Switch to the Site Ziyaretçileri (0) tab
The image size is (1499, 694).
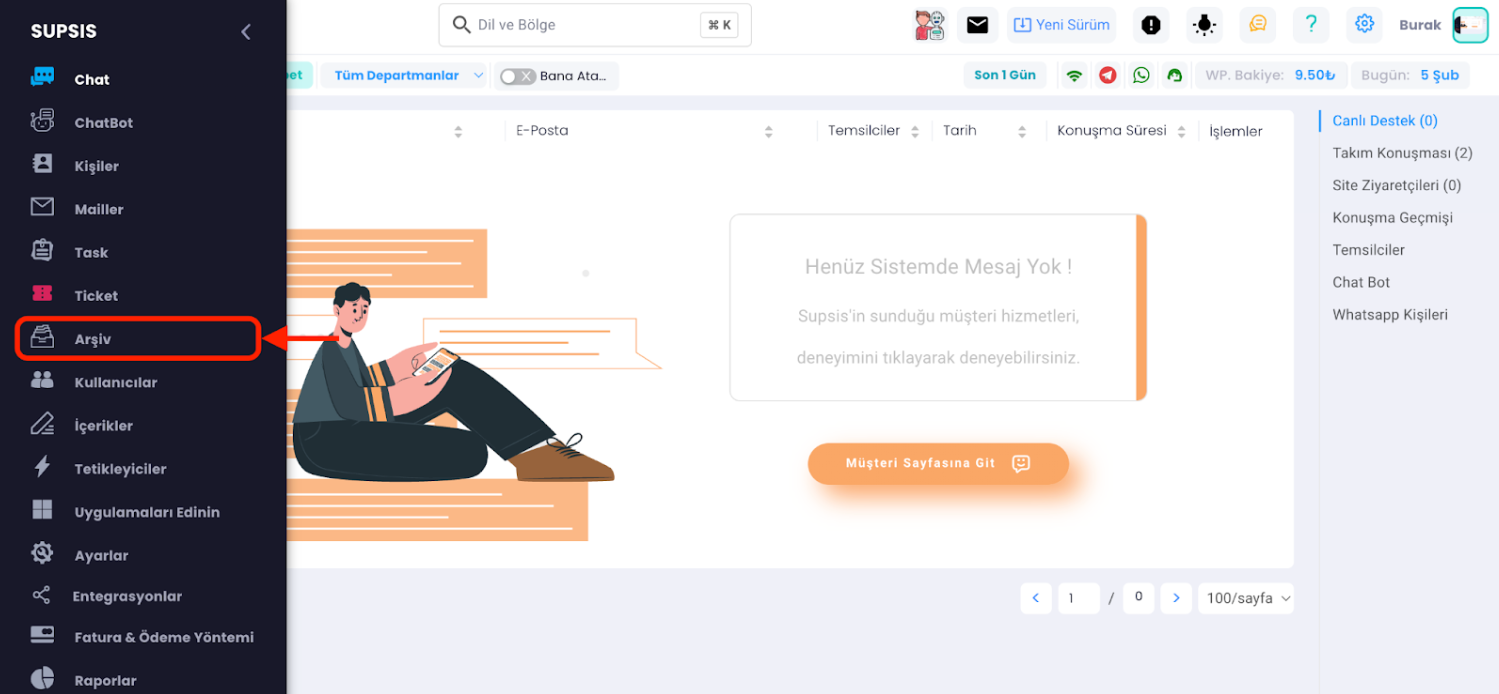(1396, 185)
